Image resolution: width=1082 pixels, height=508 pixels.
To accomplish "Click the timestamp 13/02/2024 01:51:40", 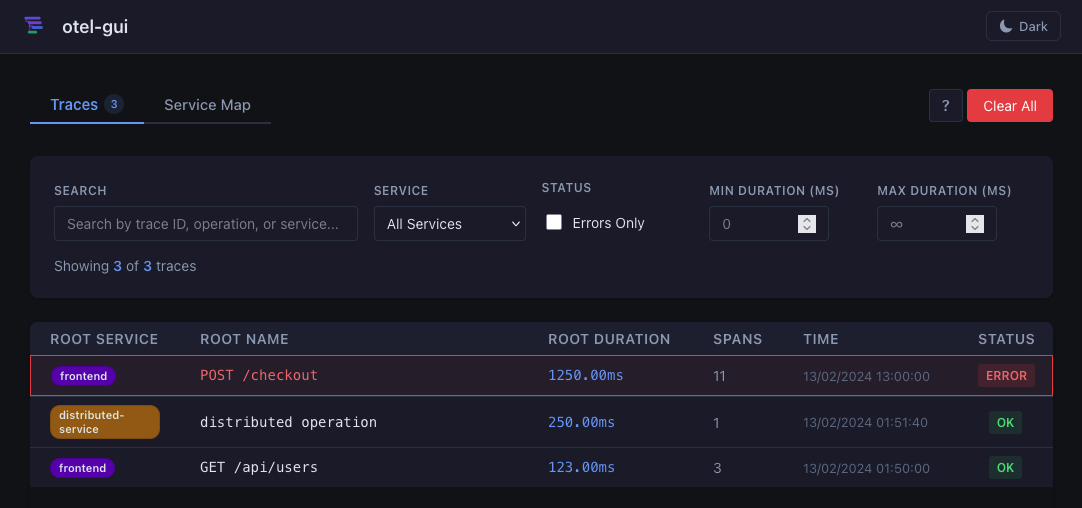I will (x=865, y=422).
